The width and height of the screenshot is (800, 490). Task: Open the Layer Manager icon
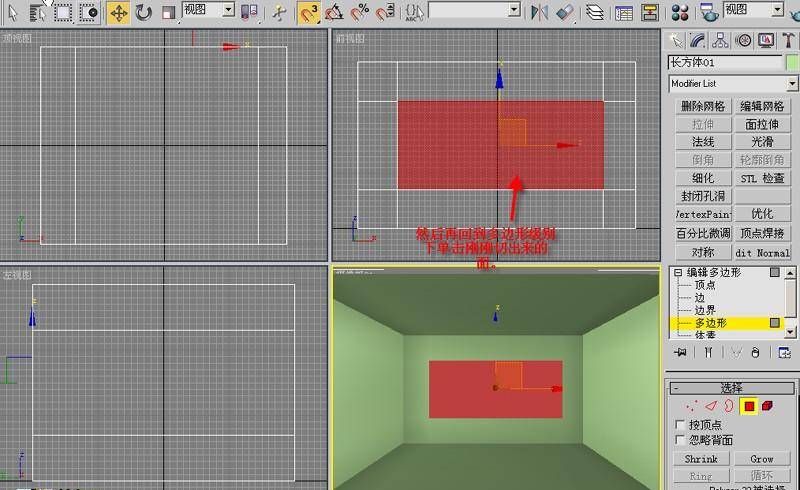point(594,13)
